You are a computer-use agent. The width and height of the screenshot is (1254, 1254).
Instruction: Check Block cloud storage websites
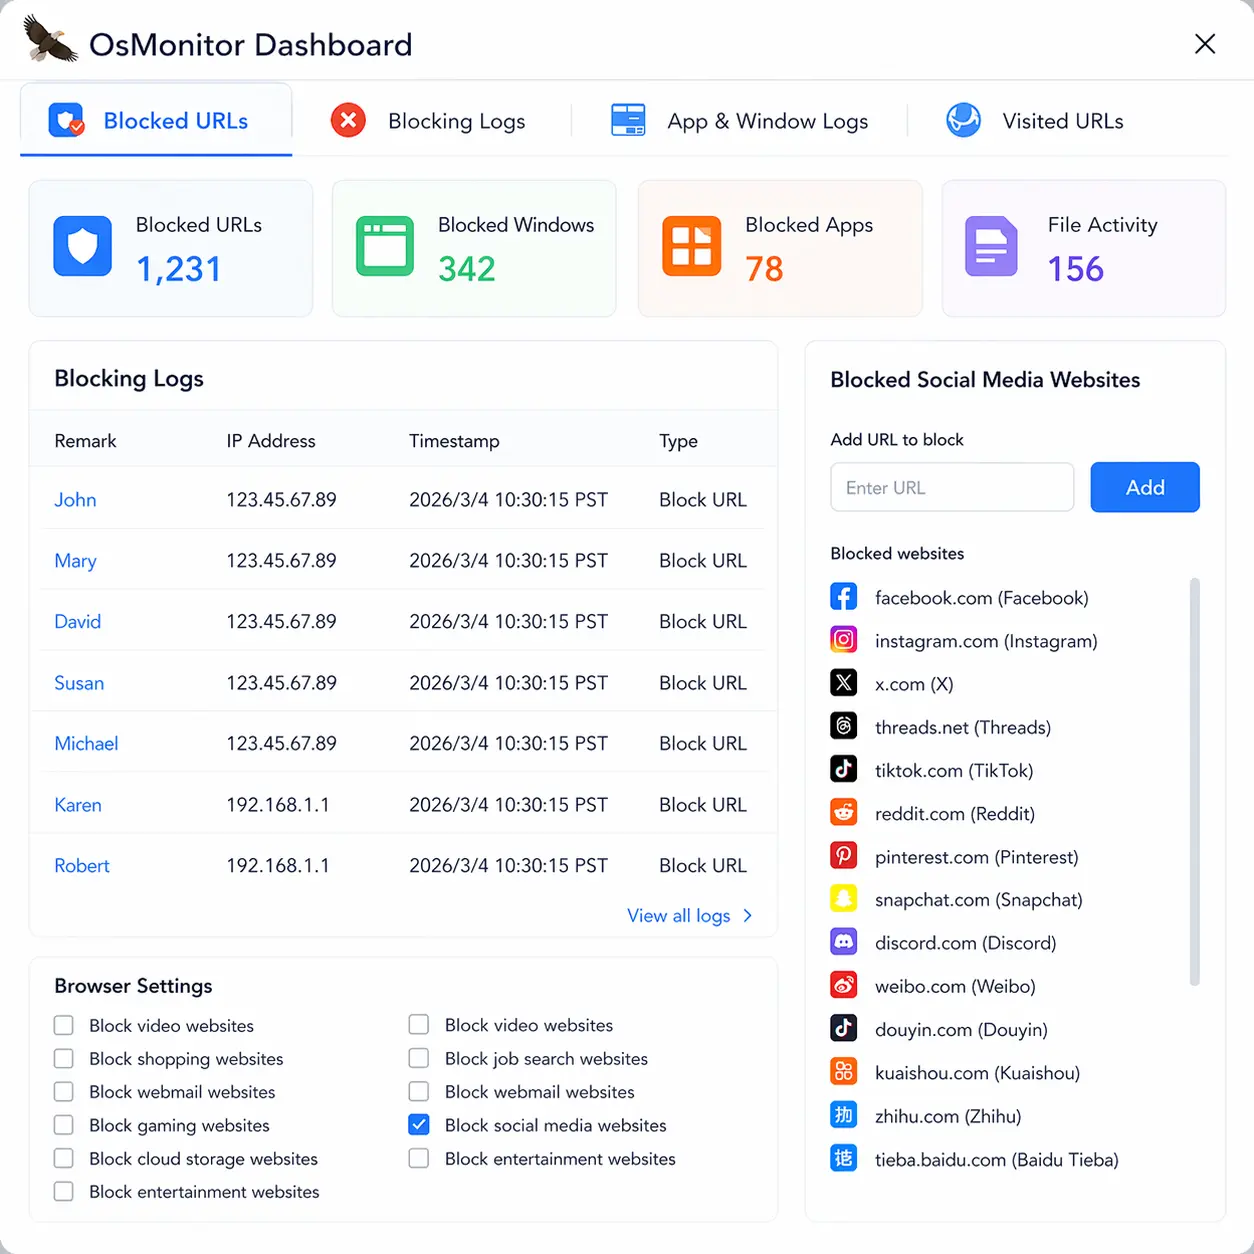(64, 1158)
